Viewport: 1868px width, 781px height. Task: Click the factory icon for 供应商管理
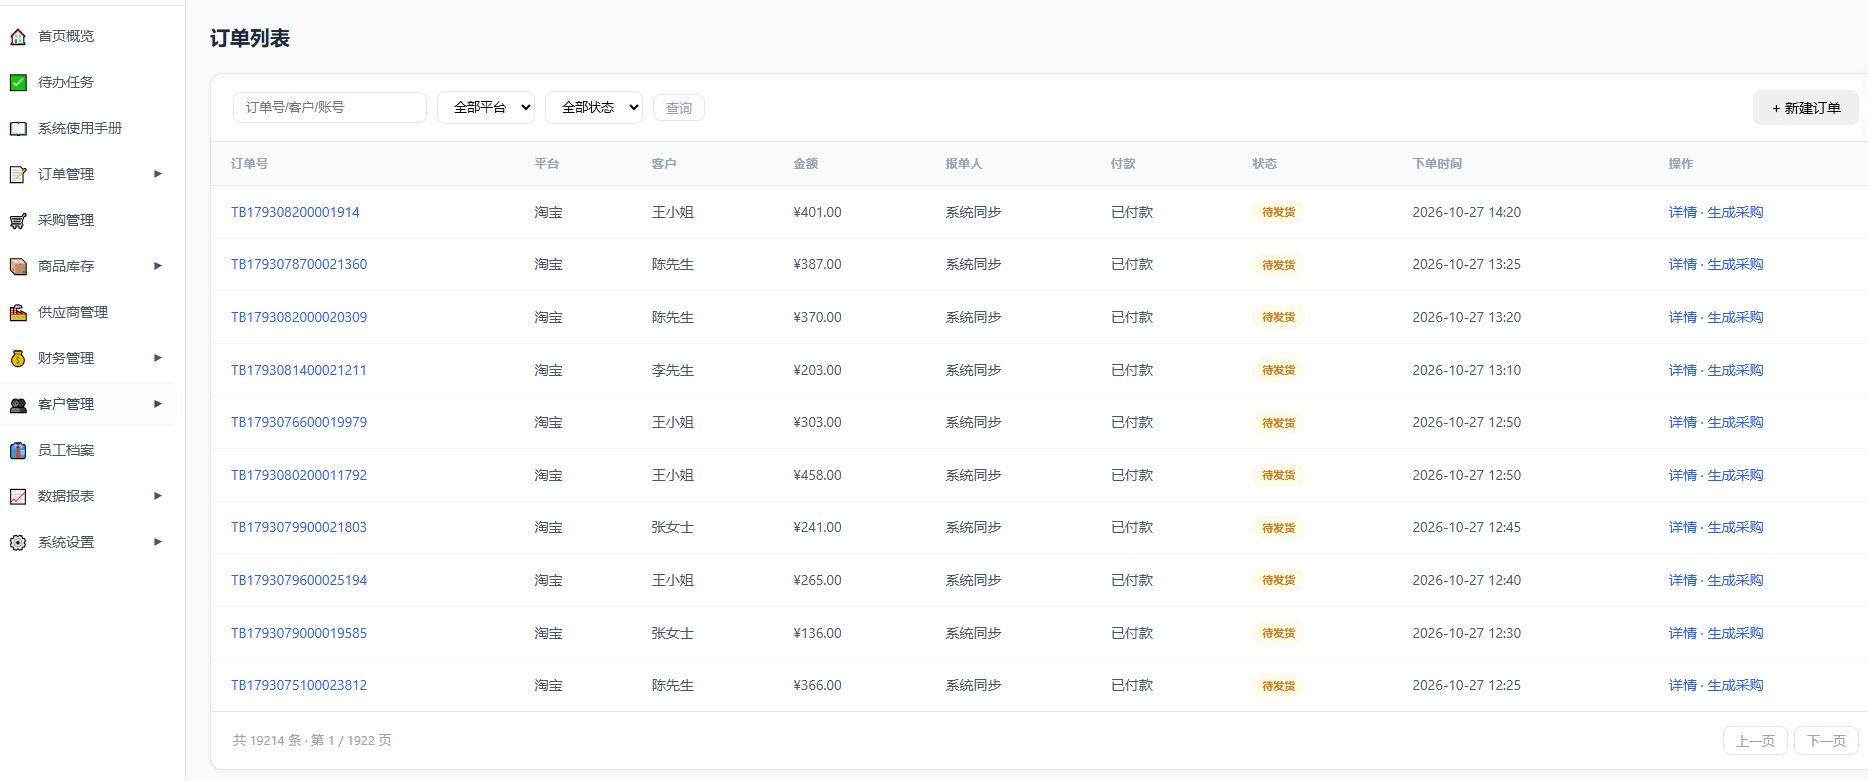tap(18, 313)
